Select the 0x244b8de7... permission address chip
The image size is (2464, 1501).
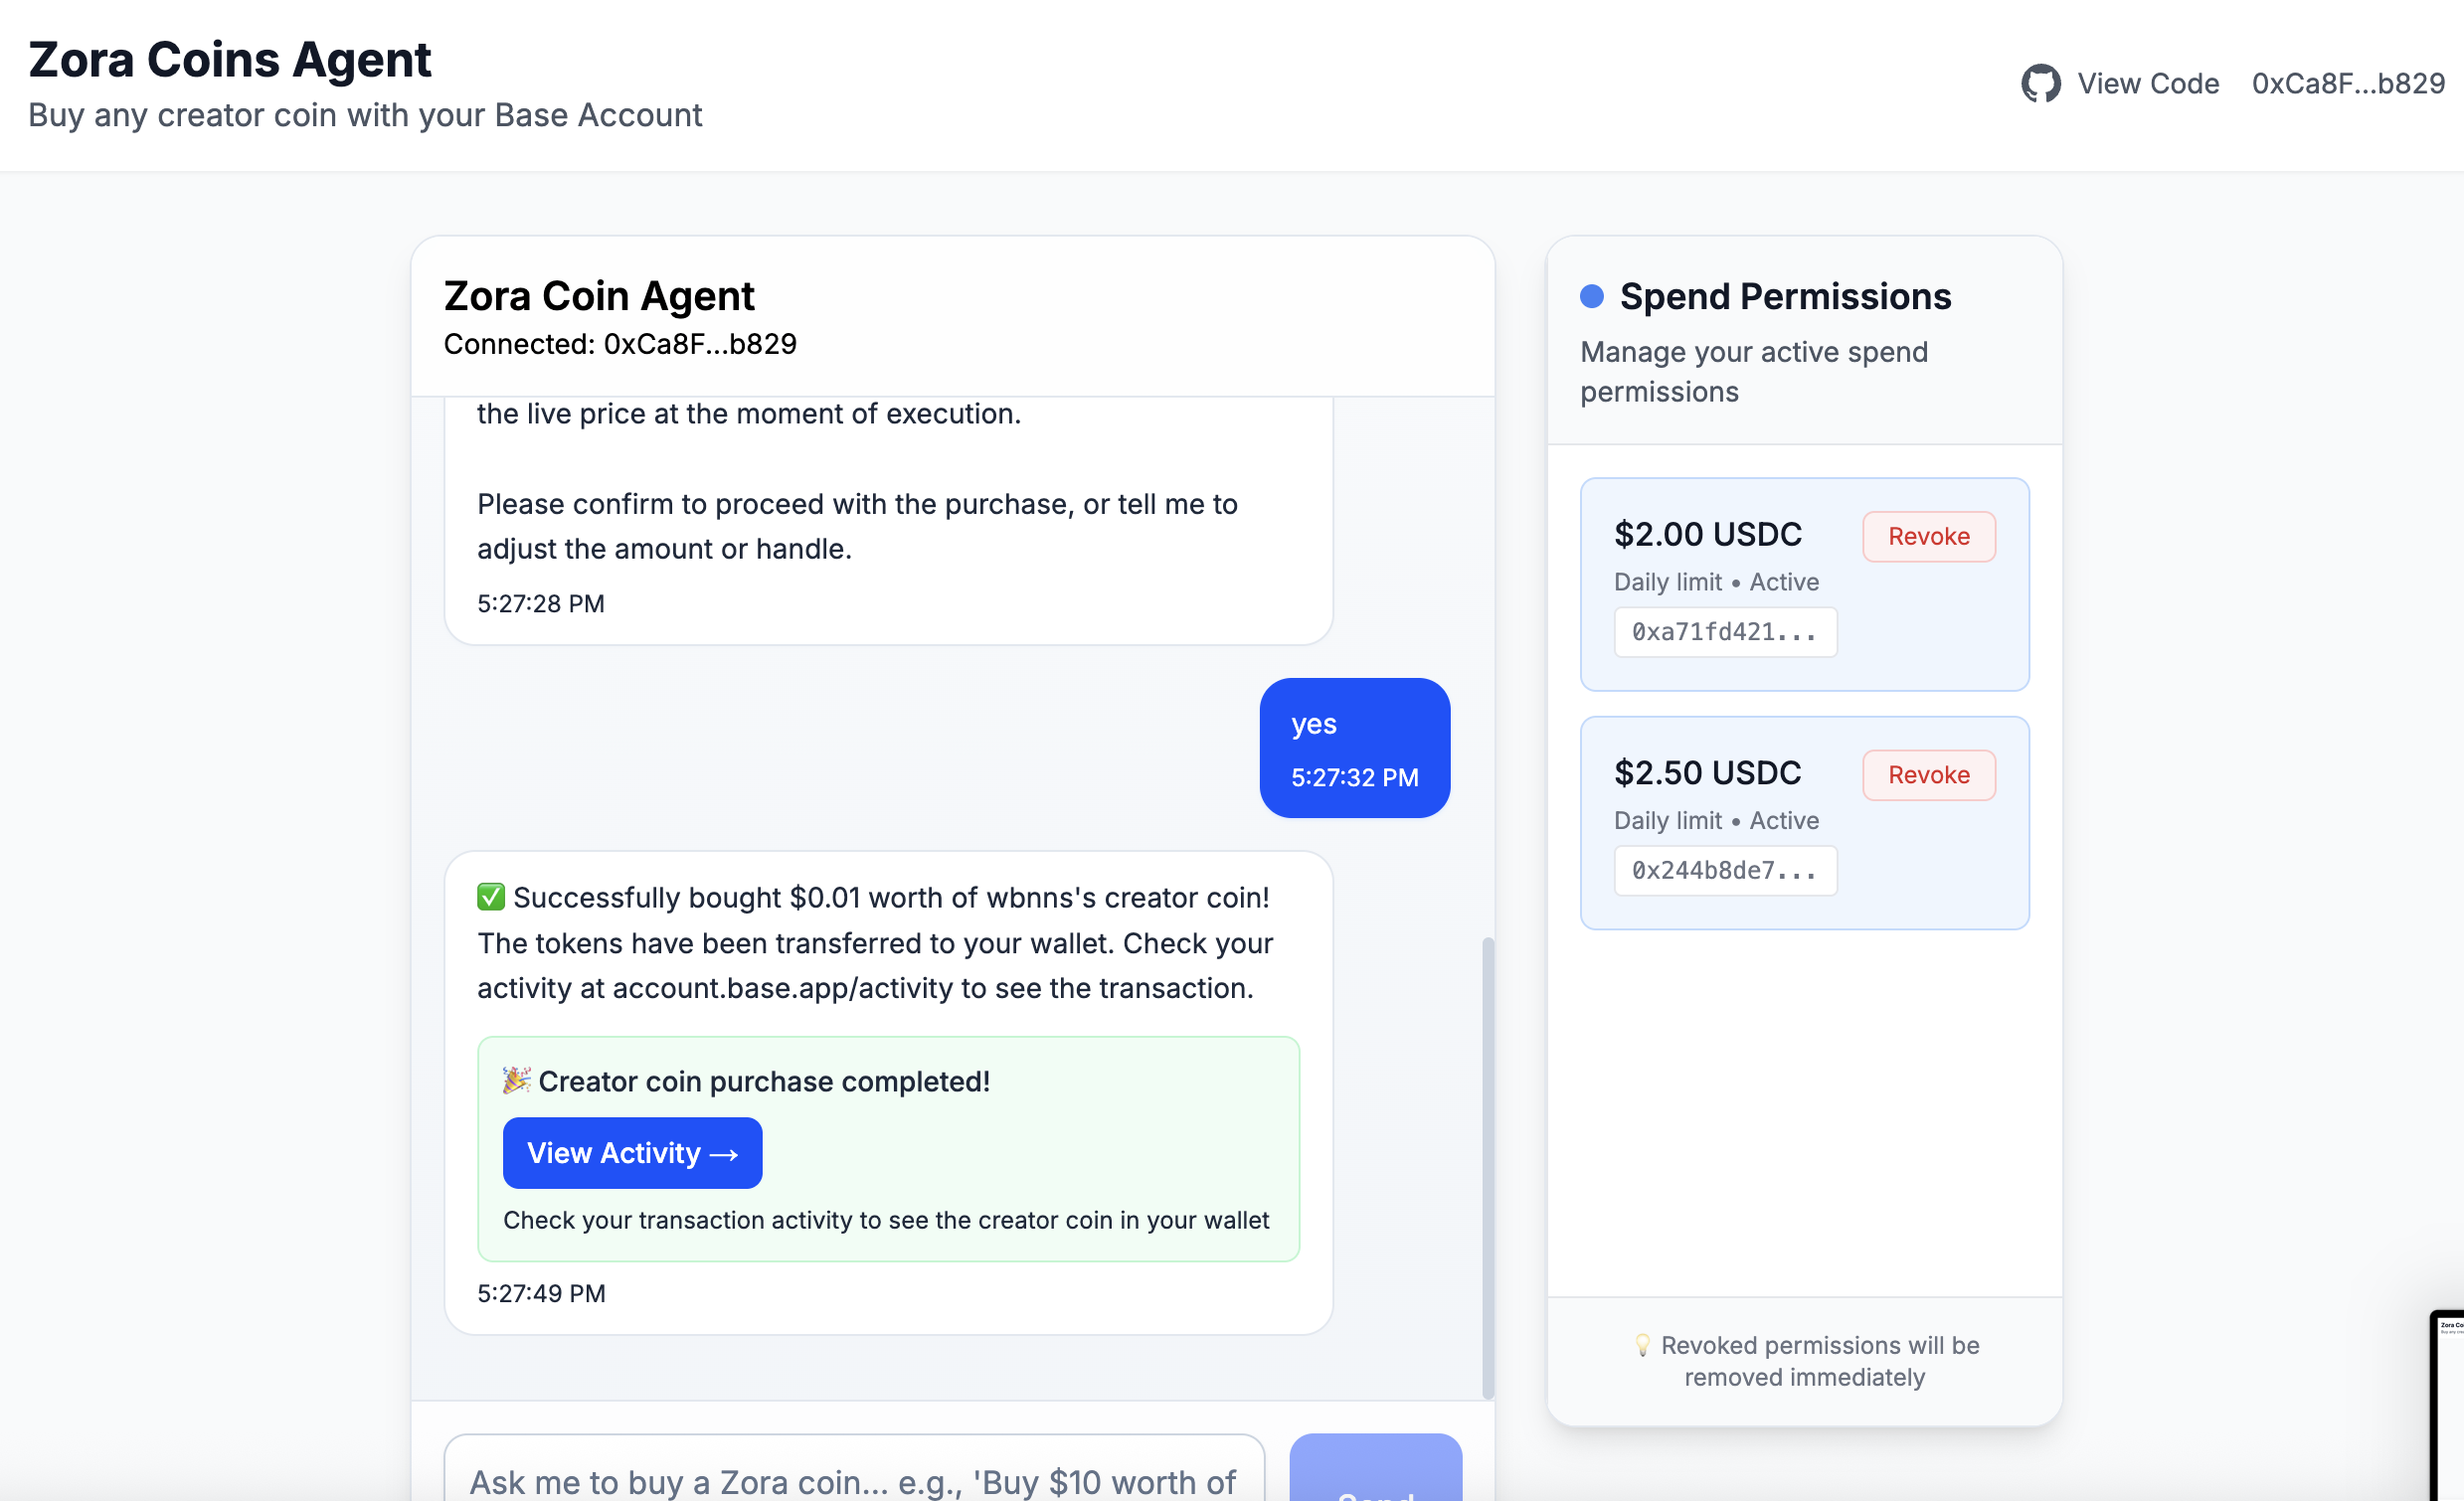pyautogui.click(x=1726, y=870)
